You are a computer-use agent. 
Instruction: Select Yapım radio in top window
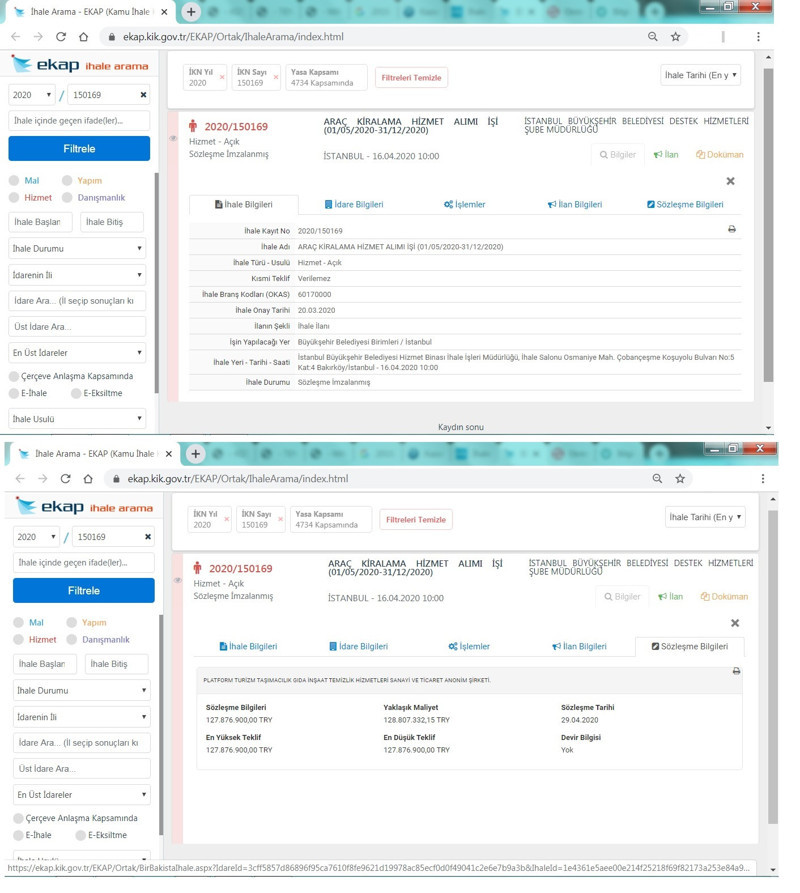(67, 181)
